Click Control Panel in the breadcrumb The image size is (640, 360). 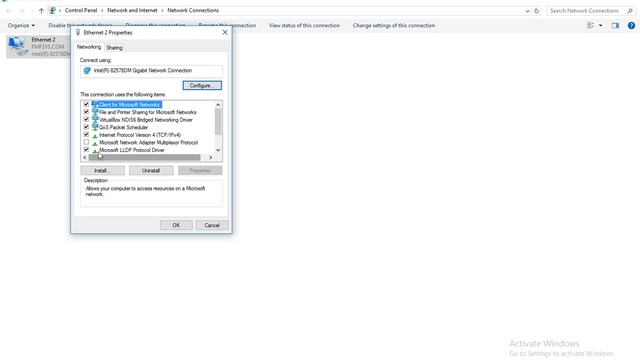81,11
